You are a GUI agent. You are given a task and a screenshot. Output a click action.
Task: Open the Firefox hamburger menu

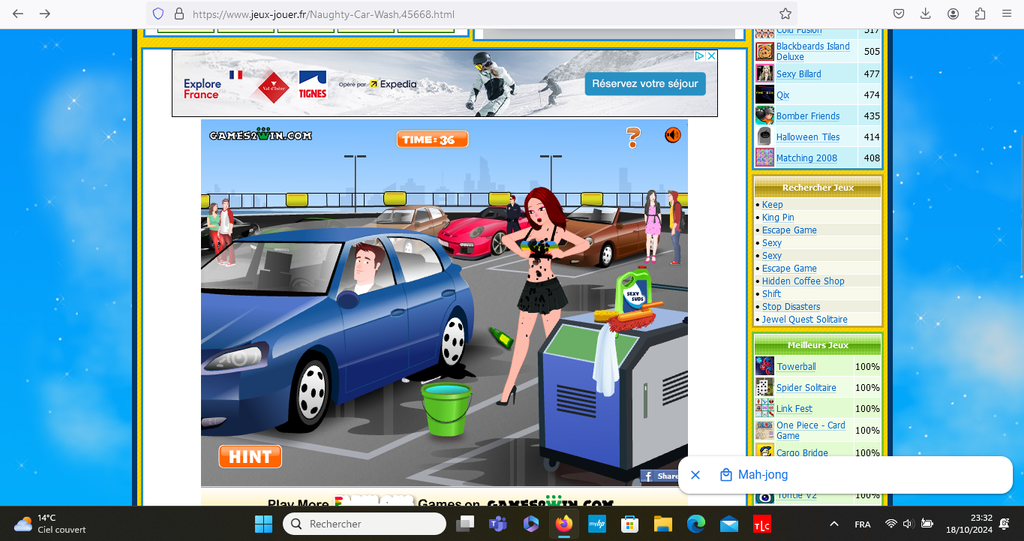(1006, 14)
